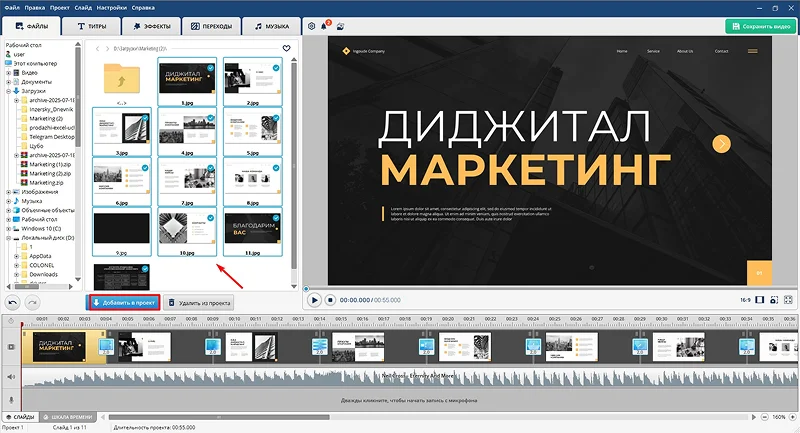Click the timeline horizontal scrollbar
Screen dimensions: 800x433
click(x=219, y=417)
